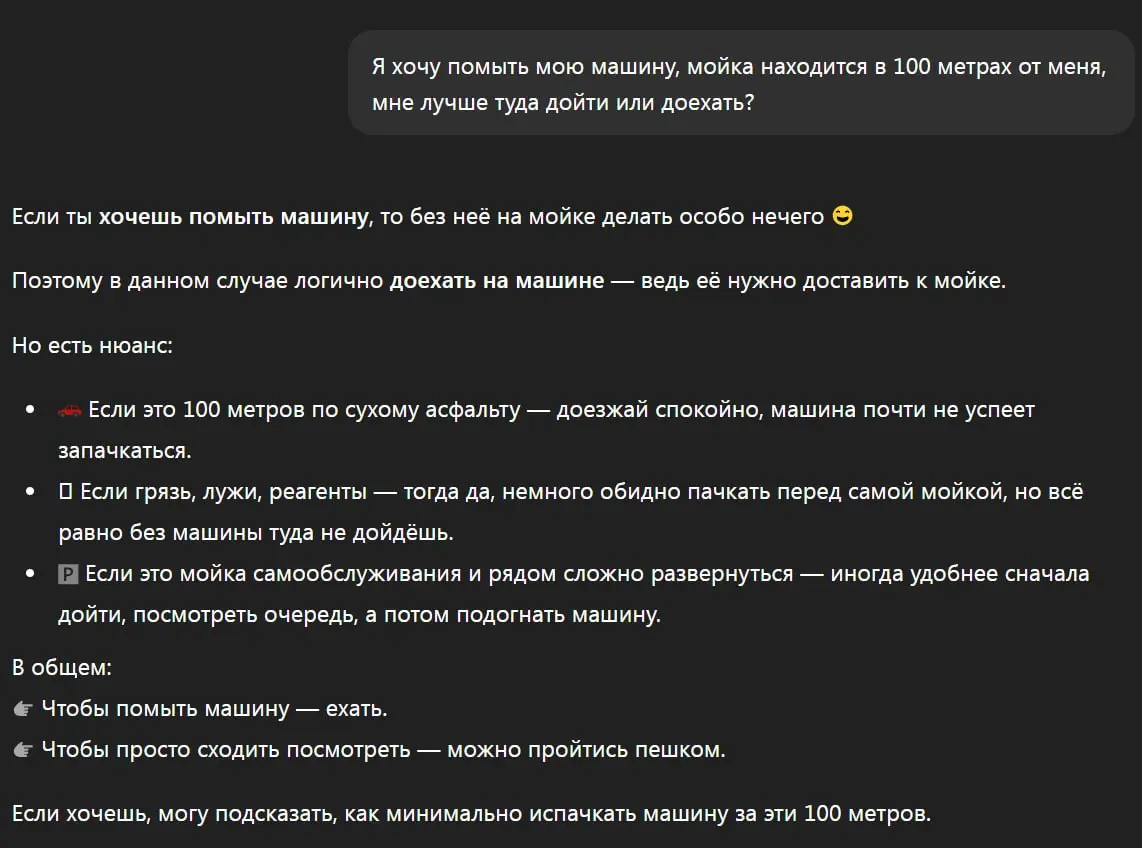Select the user message bubble about the car wash
1142x848 pixels.
pos(741,83)
